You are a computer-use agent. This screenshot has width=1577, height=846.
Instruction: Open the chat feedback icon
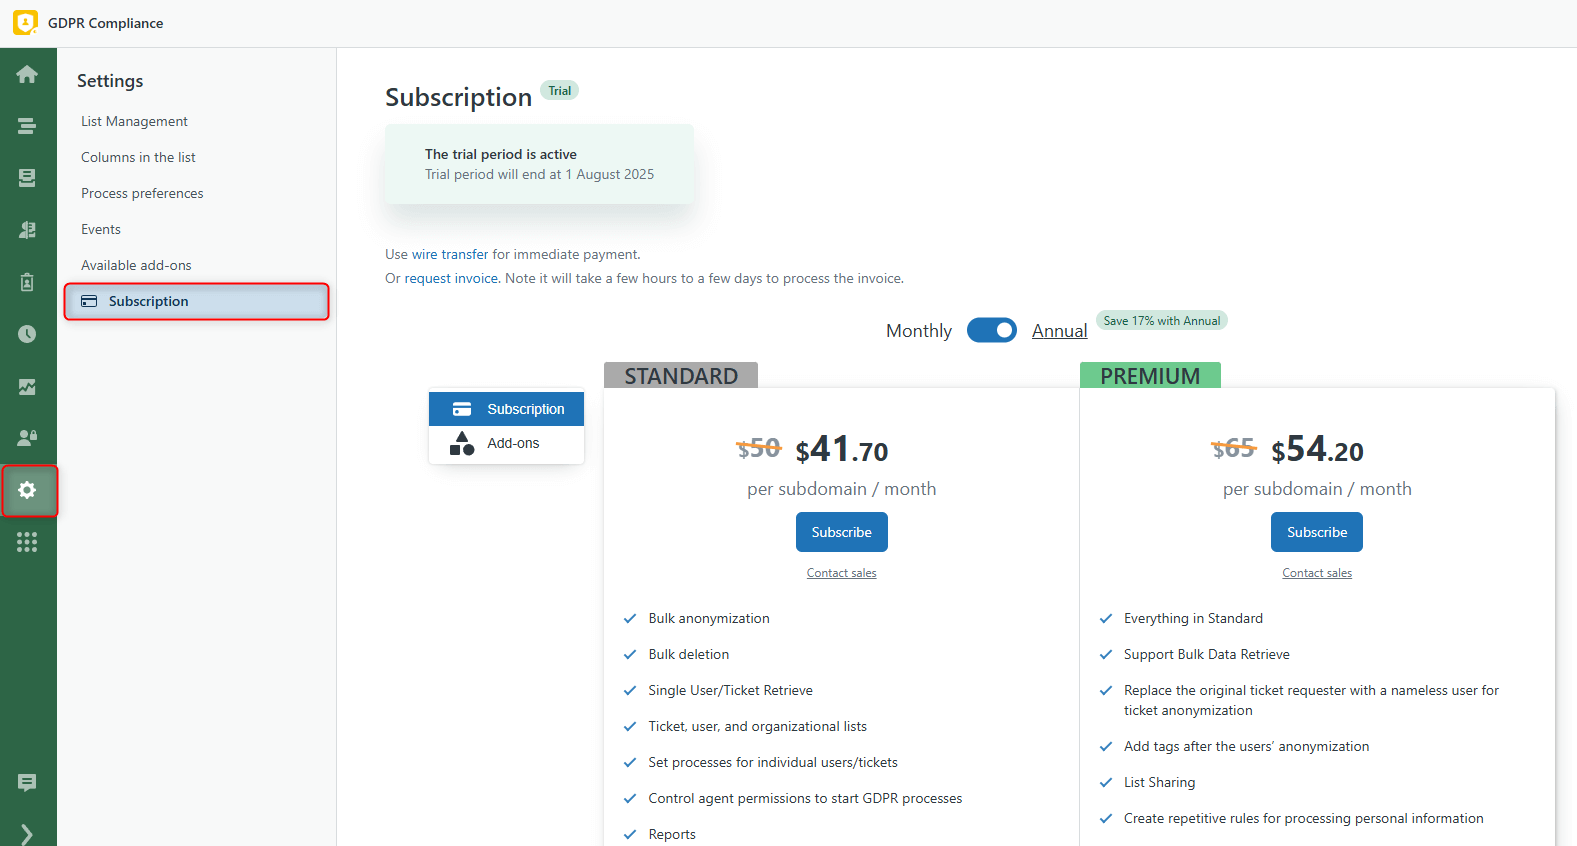pyautogui.click(x=27, y=782)
